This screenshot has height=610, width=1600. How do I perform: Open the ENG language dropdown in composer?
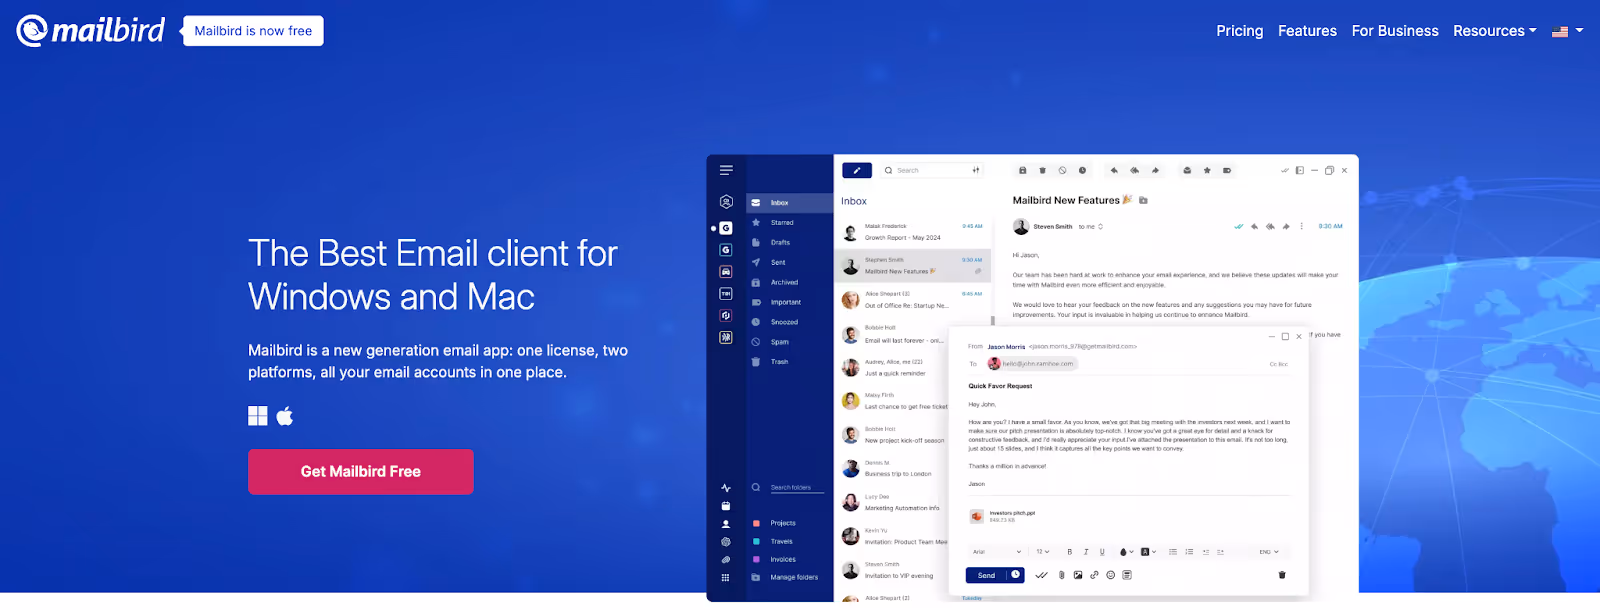click(1269, 552)
